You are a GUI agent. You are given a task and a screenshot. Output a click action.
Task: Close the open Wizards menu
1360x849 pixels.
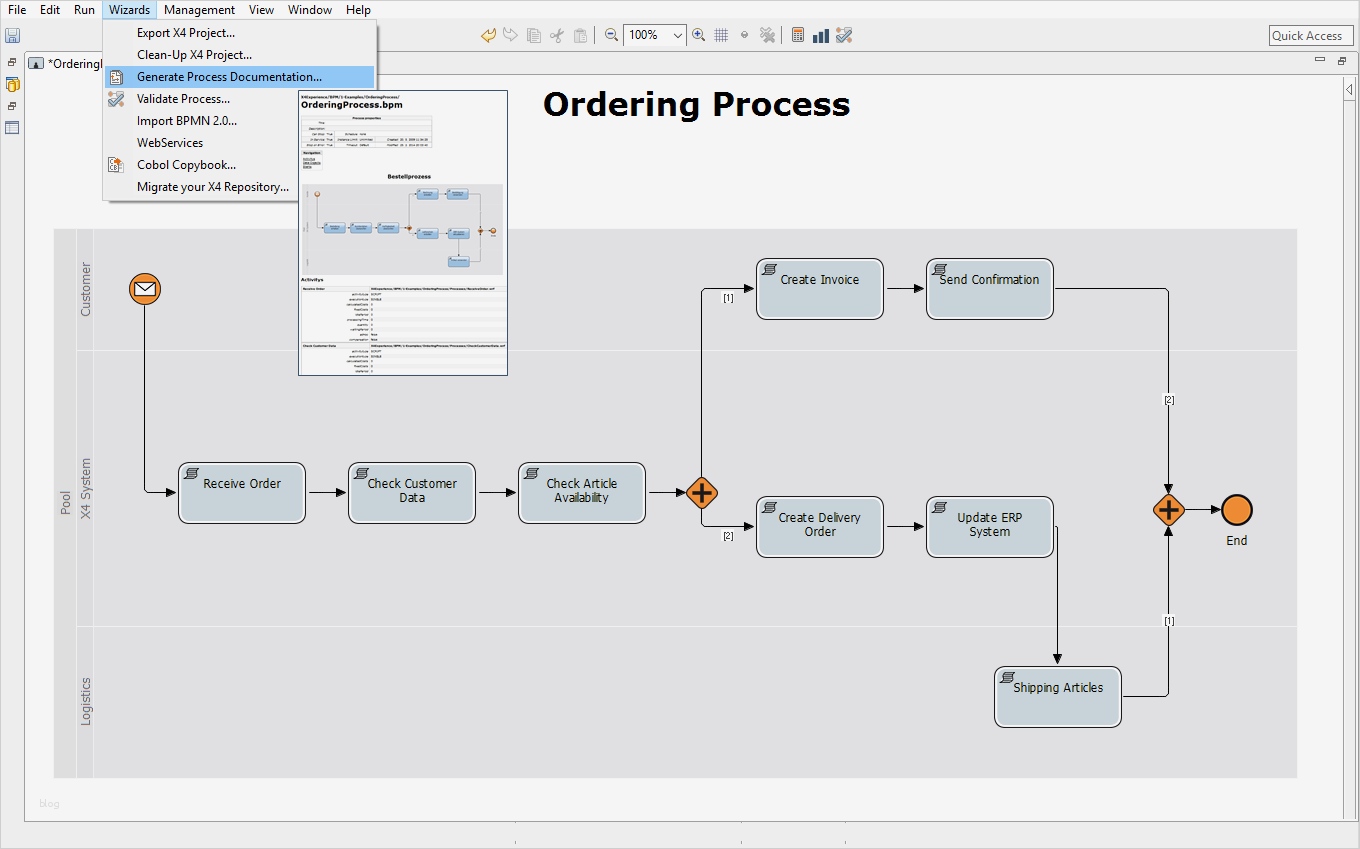coord(129,10)
